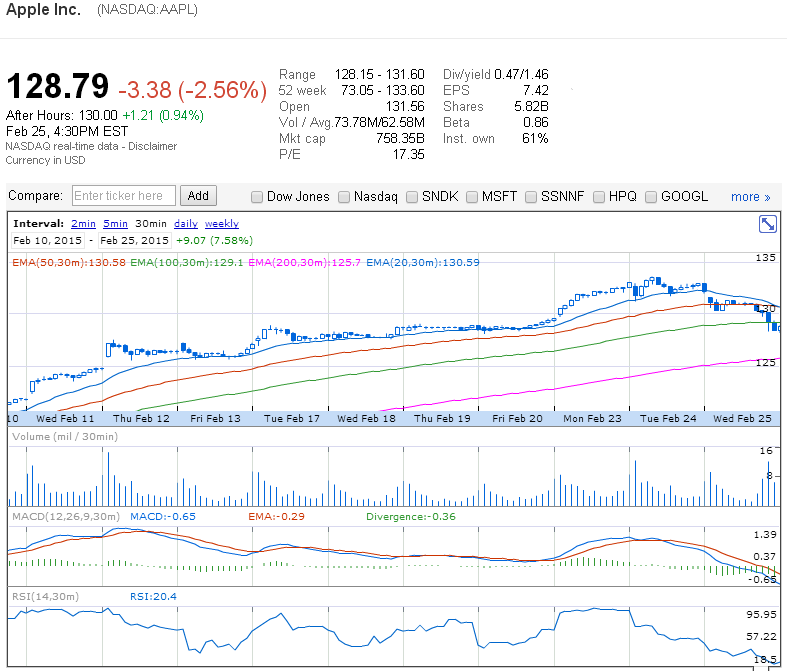Click the Tue Feb 24 timeline label
Viewport: 787px width, 671px height.
668,419
